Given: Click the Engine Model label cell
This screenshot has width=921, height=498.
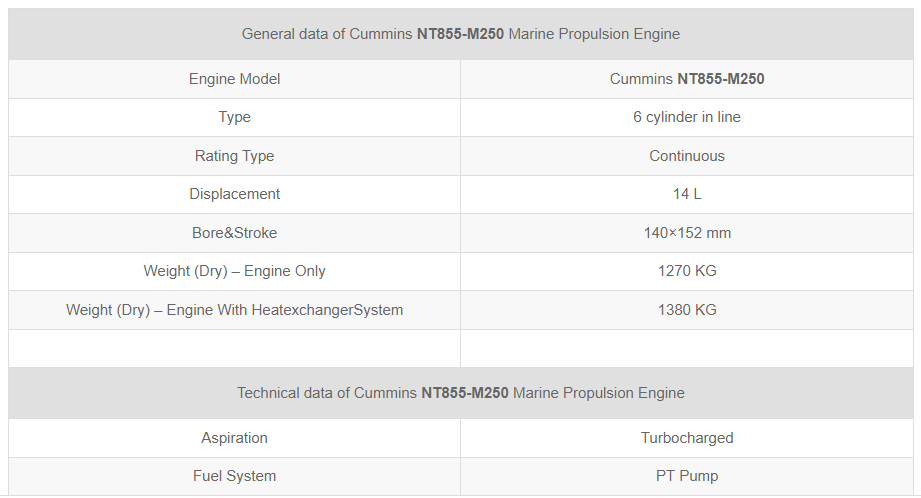Looking at the screenshot, I should [234, 79].
